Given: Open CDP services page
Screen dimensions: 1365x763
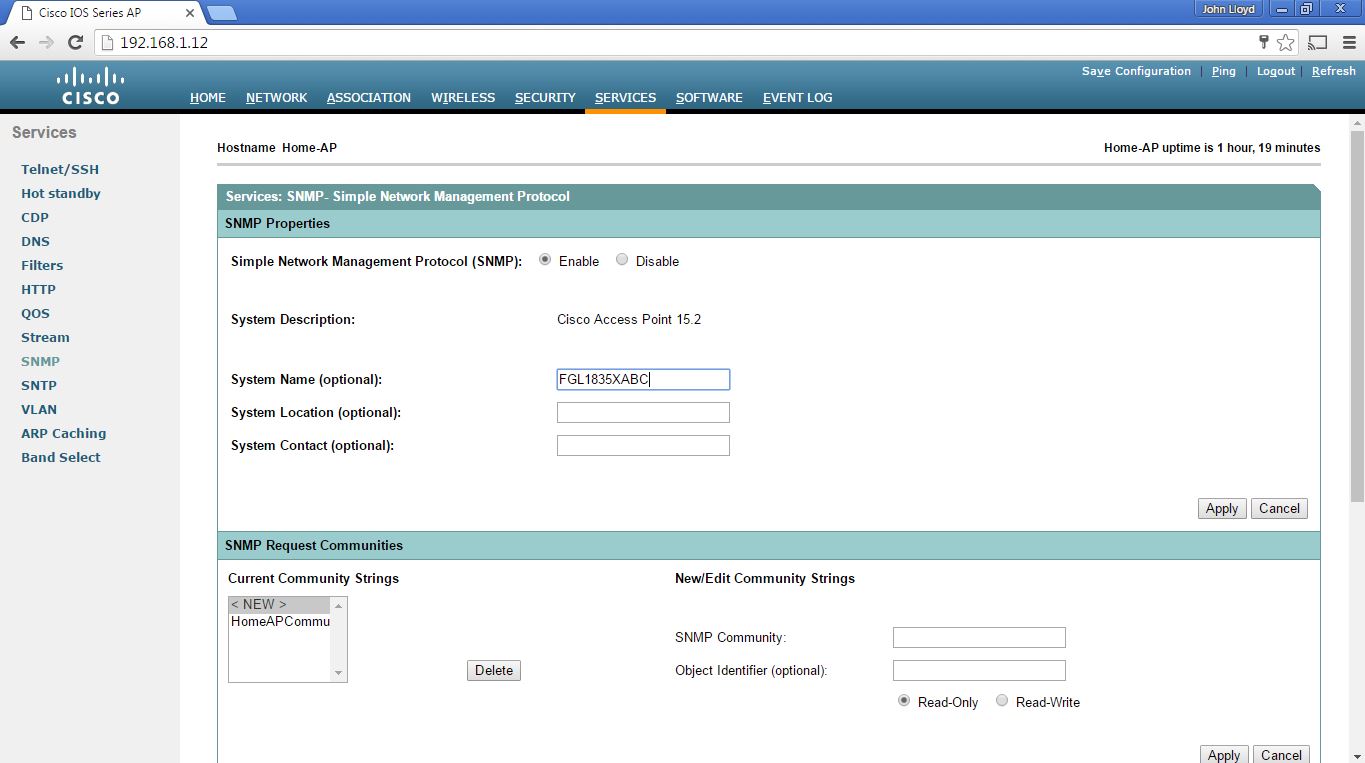Looking at the screenshot, I should [35, 217].
